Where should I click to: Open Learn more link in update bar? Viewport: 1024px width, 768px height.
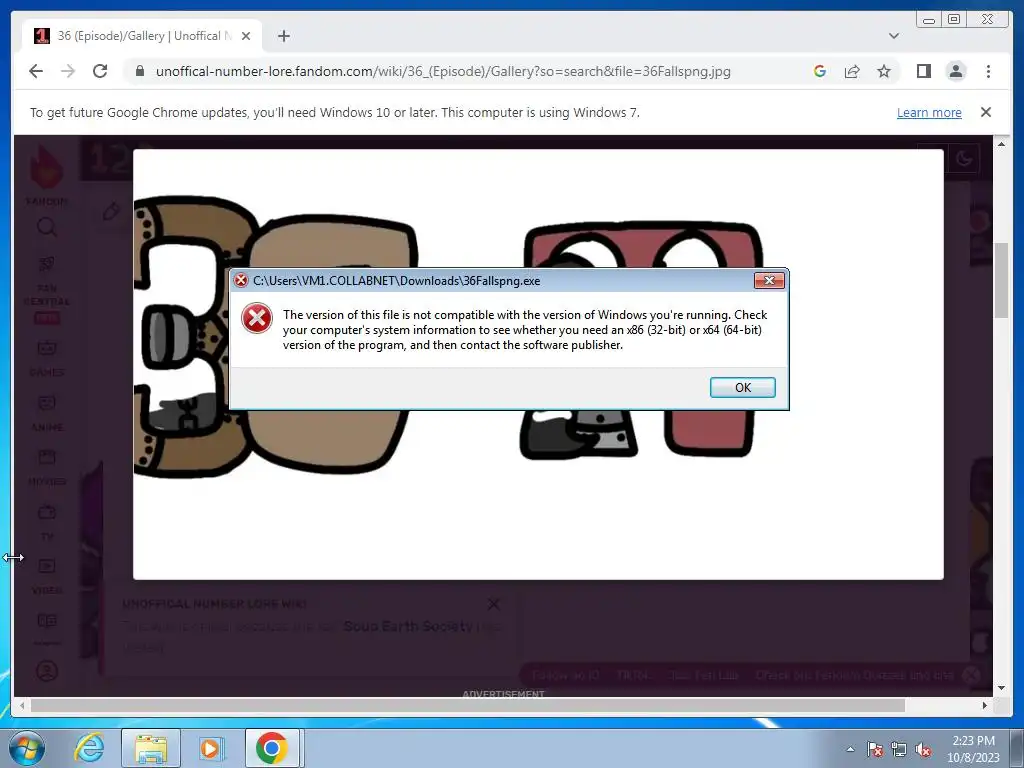click(x=929, y=112)
